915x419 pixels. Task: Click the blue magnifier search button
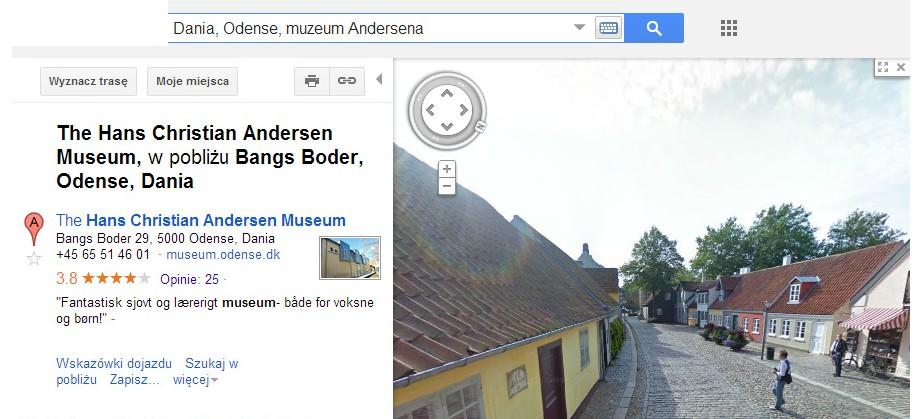coord(654,28)
